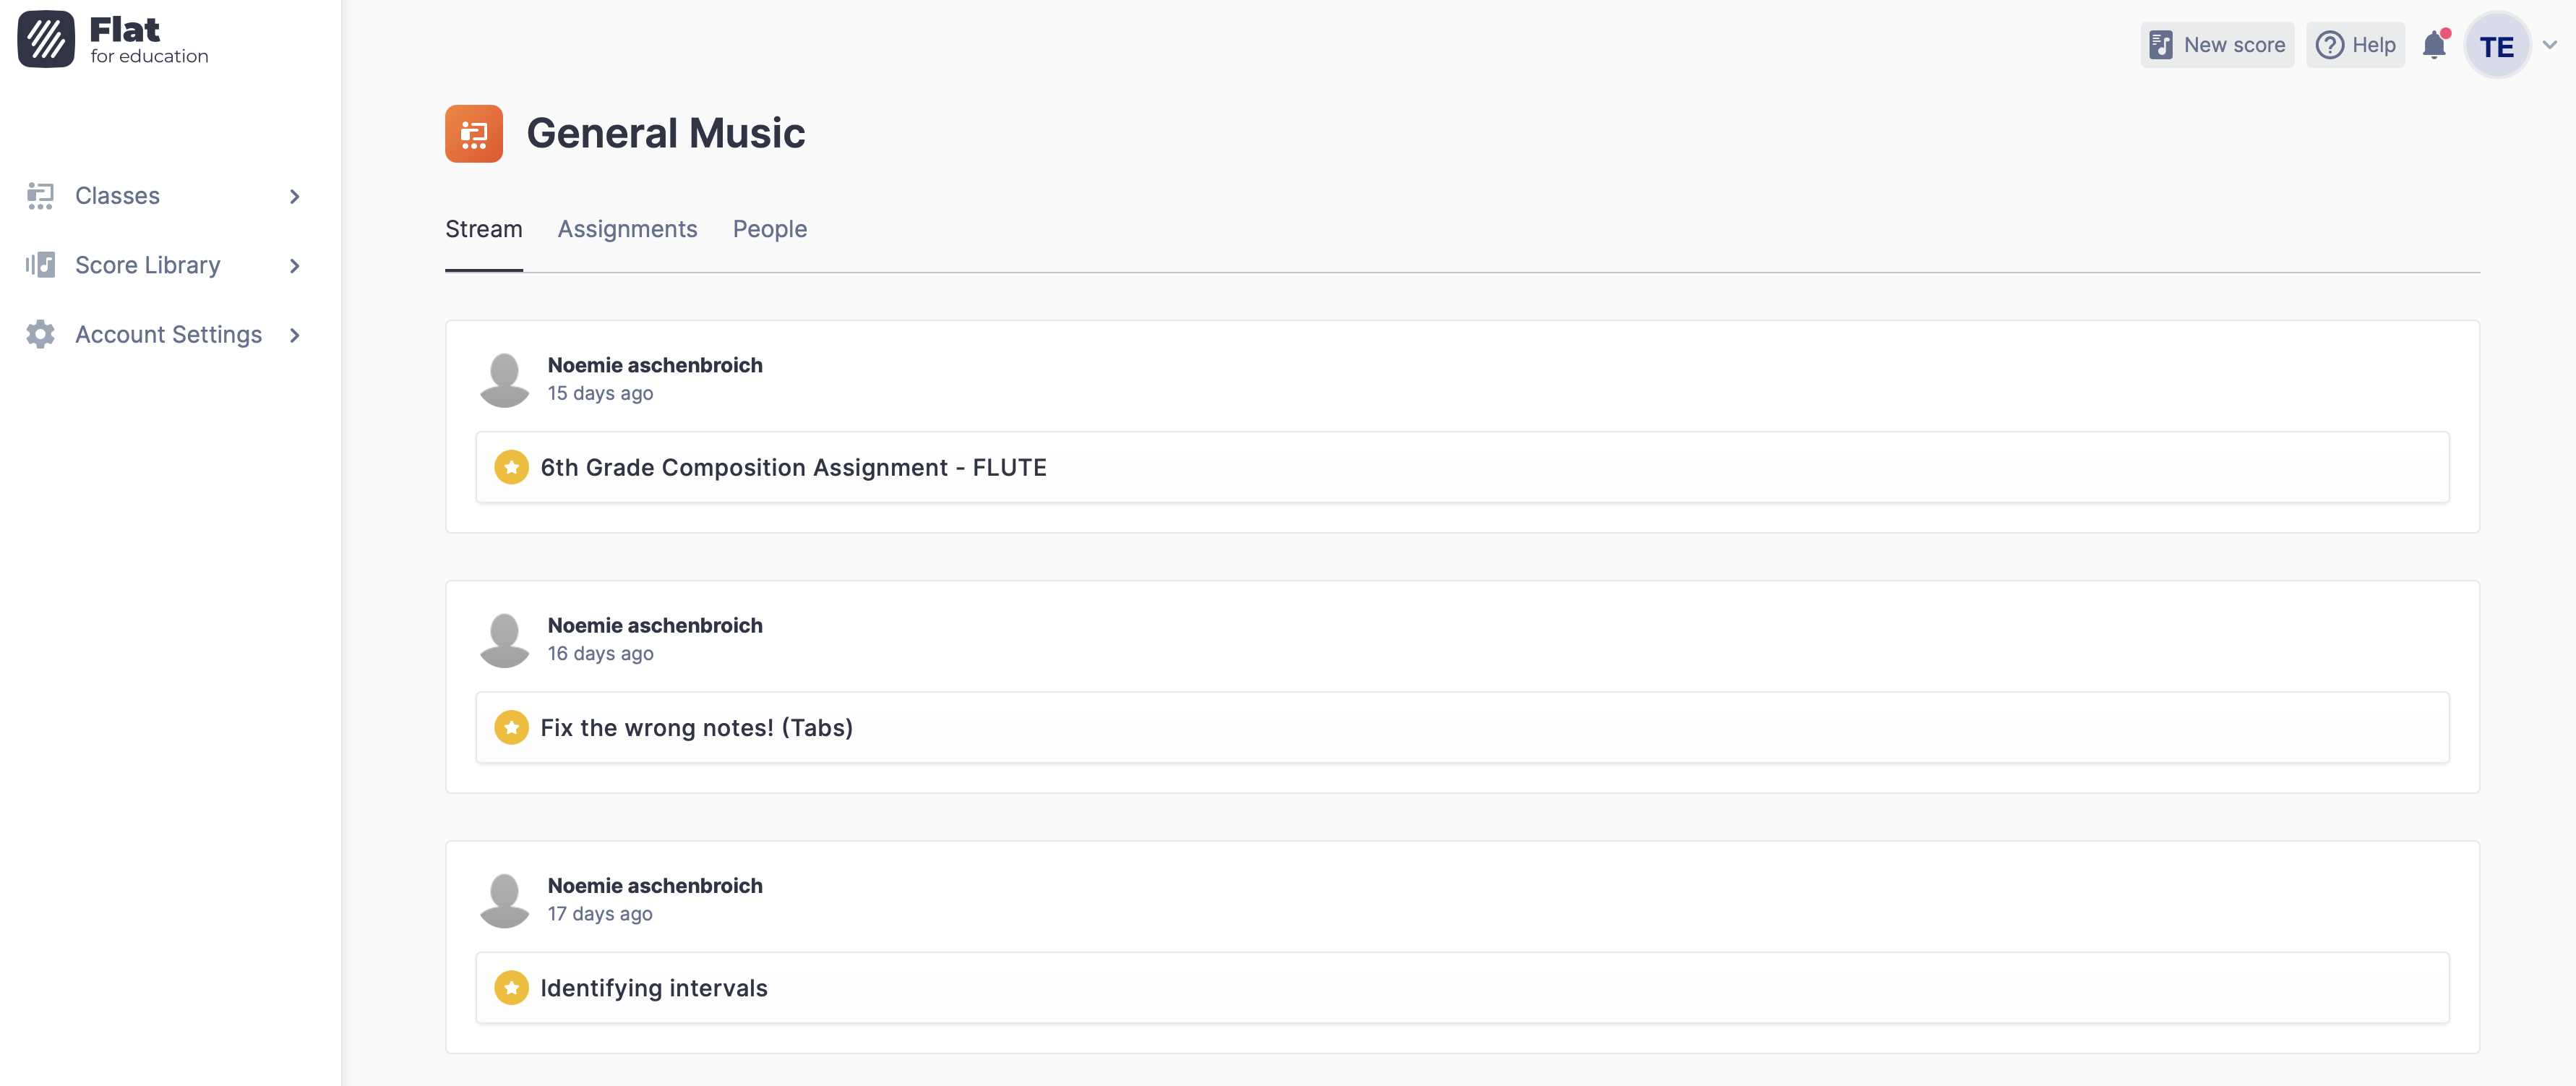Open the Fix the wrong notes! (Tabs) assignment
Screen dimensions: 2576x1086
point(696,728)
